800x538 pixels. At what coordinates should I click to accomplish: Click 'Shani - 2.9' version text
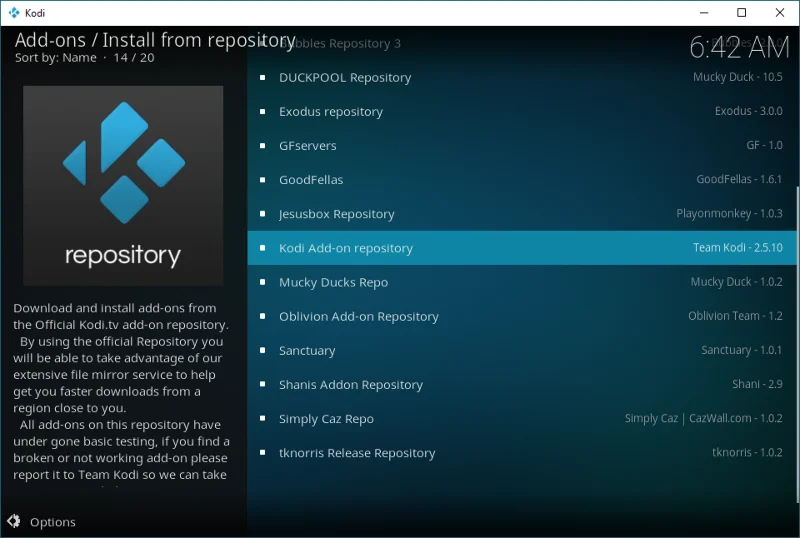click(x=757, y=384)
